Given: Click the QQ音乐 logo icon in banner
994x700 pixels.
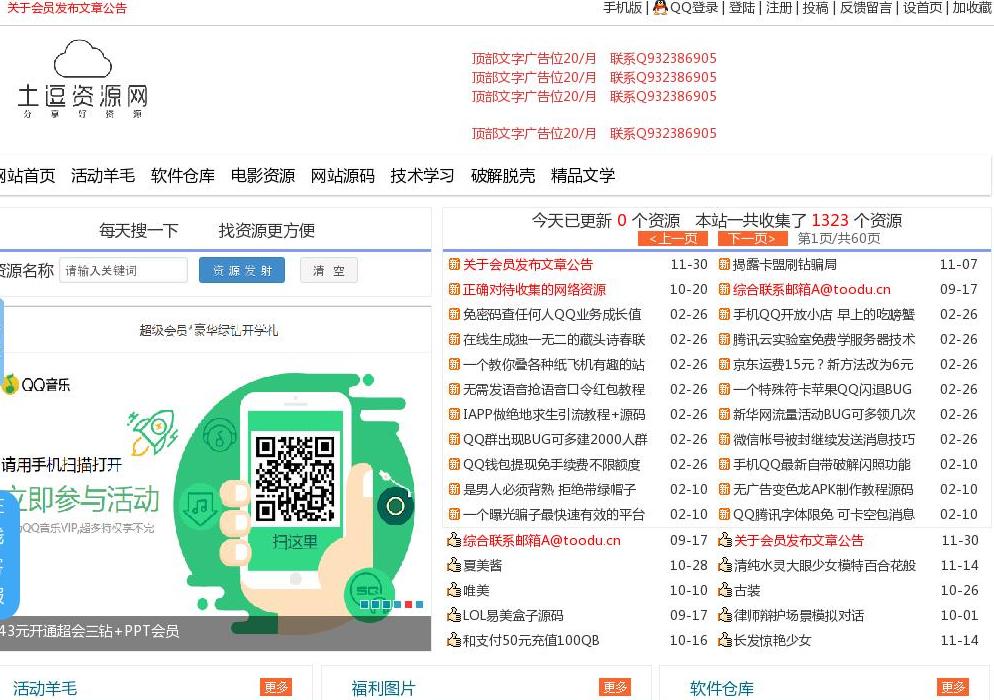Looking at the screenshot, I should [10, 384].
